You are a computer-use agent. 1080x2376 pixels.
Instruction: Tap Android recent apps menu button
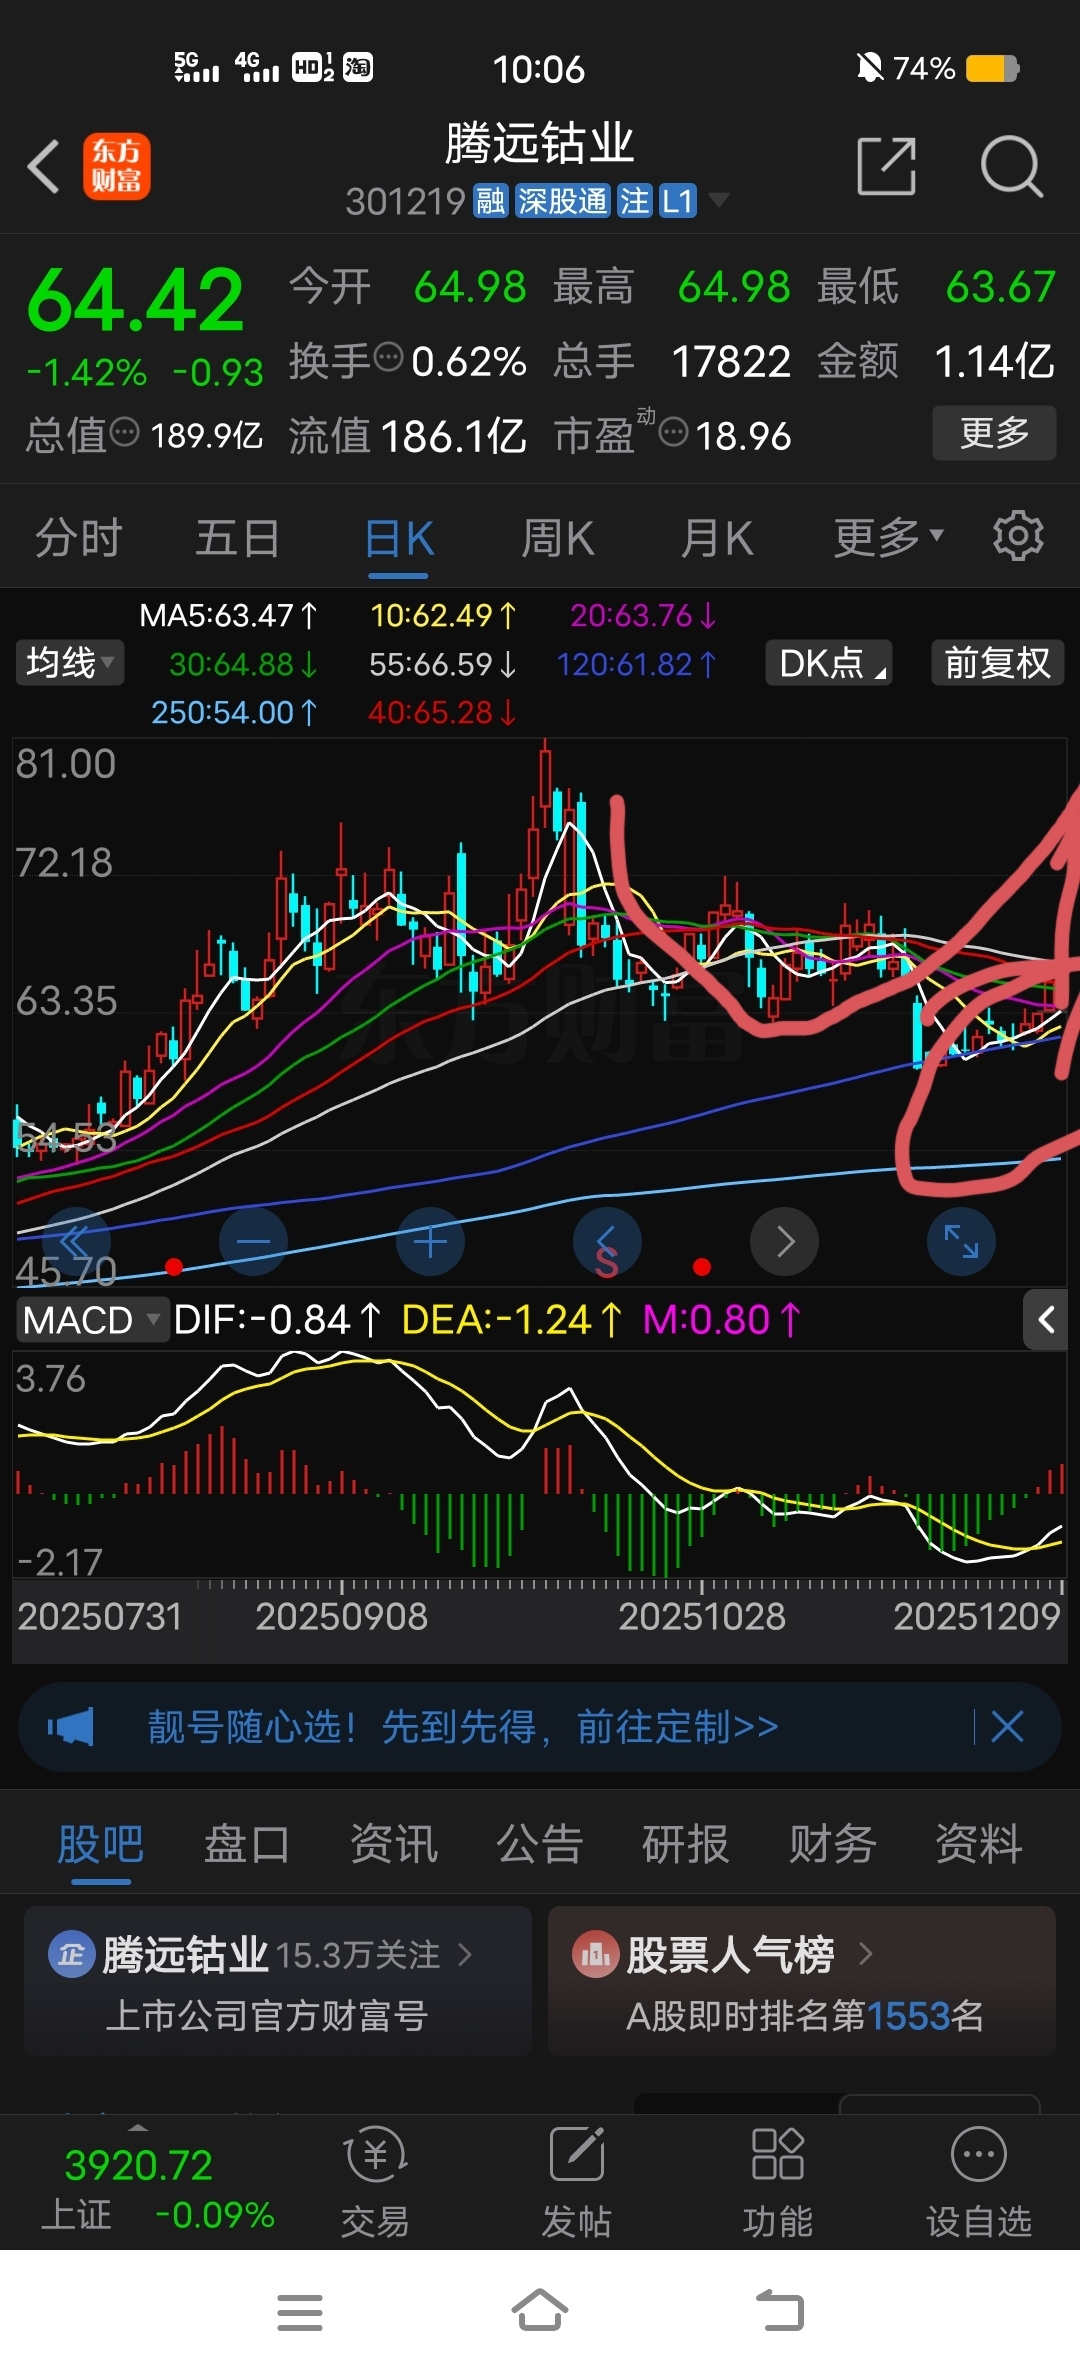pyautogui.click(x=300, y=2312)
